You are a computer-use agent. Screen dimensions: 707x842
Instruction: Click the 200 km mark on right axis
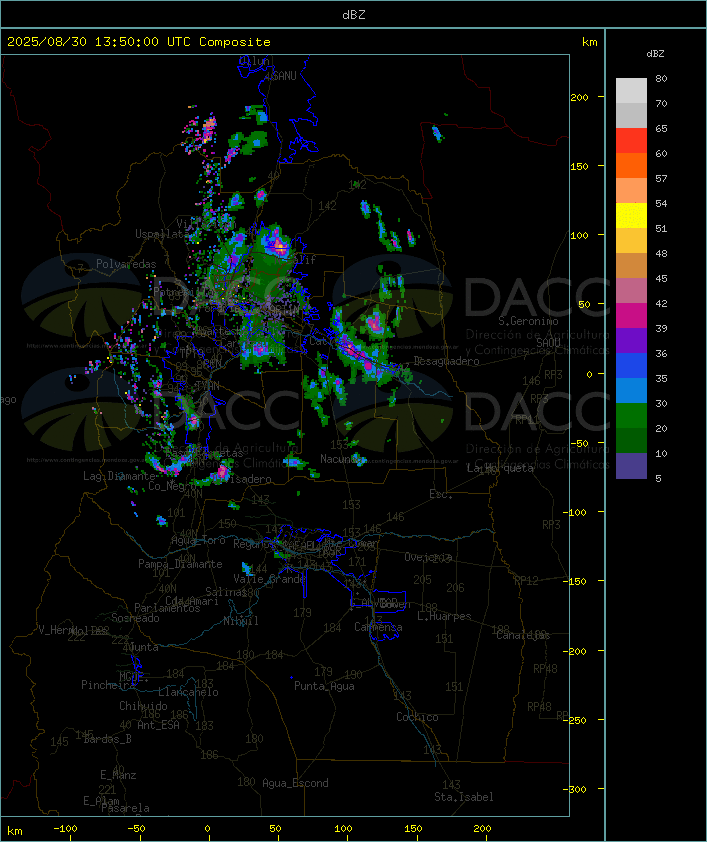tap(579, 98)
